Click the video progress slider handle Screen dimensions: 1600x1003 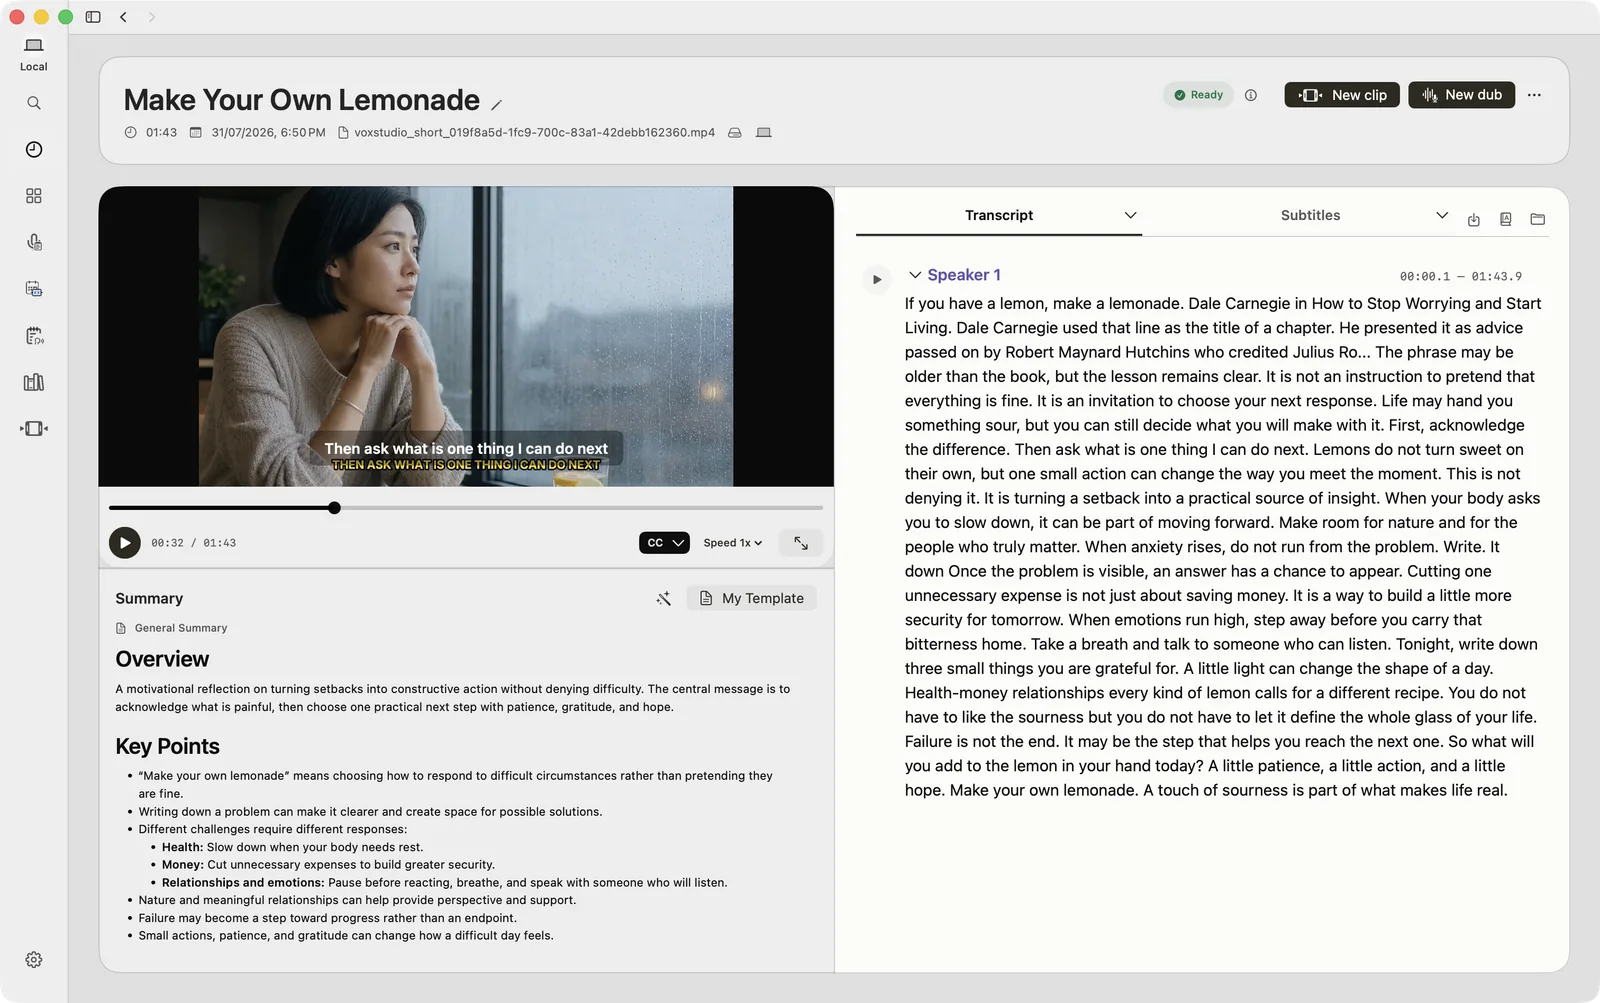click(334, 508)
